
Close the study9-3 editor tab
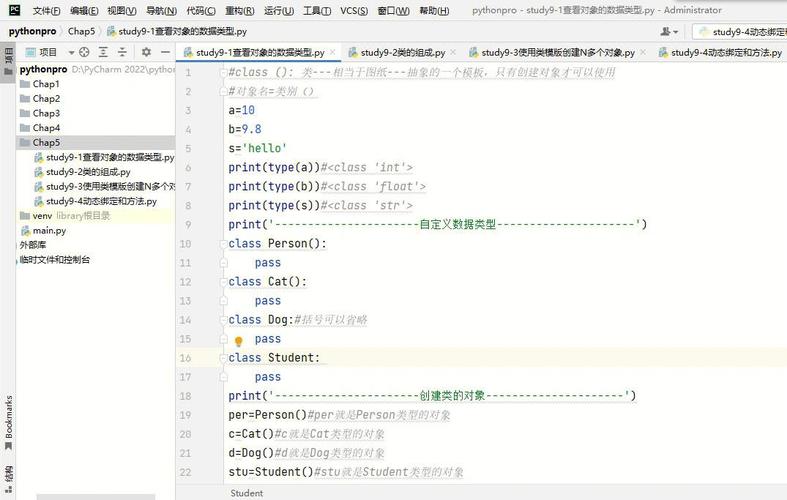(643, 52)
